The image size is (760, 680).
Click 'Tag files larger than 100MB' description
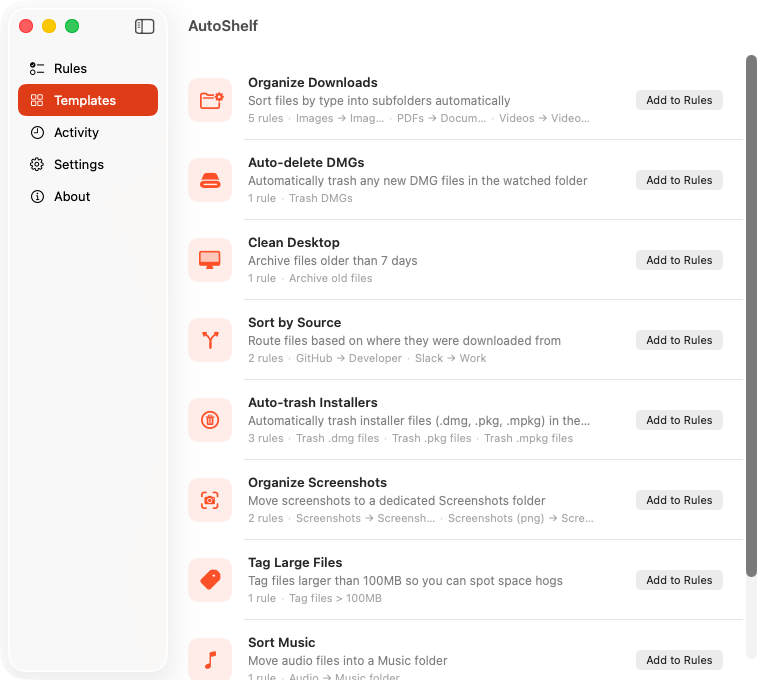pos(405,581)
